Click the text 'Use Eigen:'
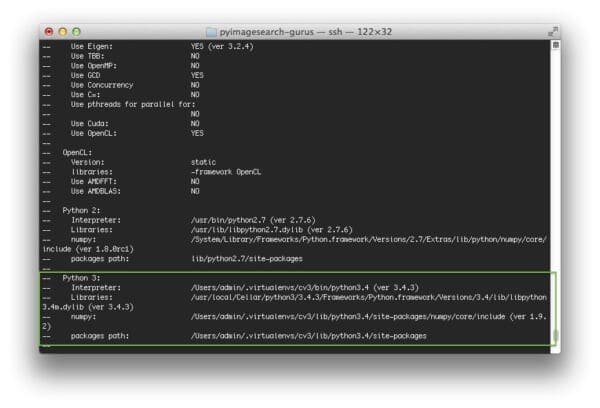600x408 pixels. (x=92, y=47)
